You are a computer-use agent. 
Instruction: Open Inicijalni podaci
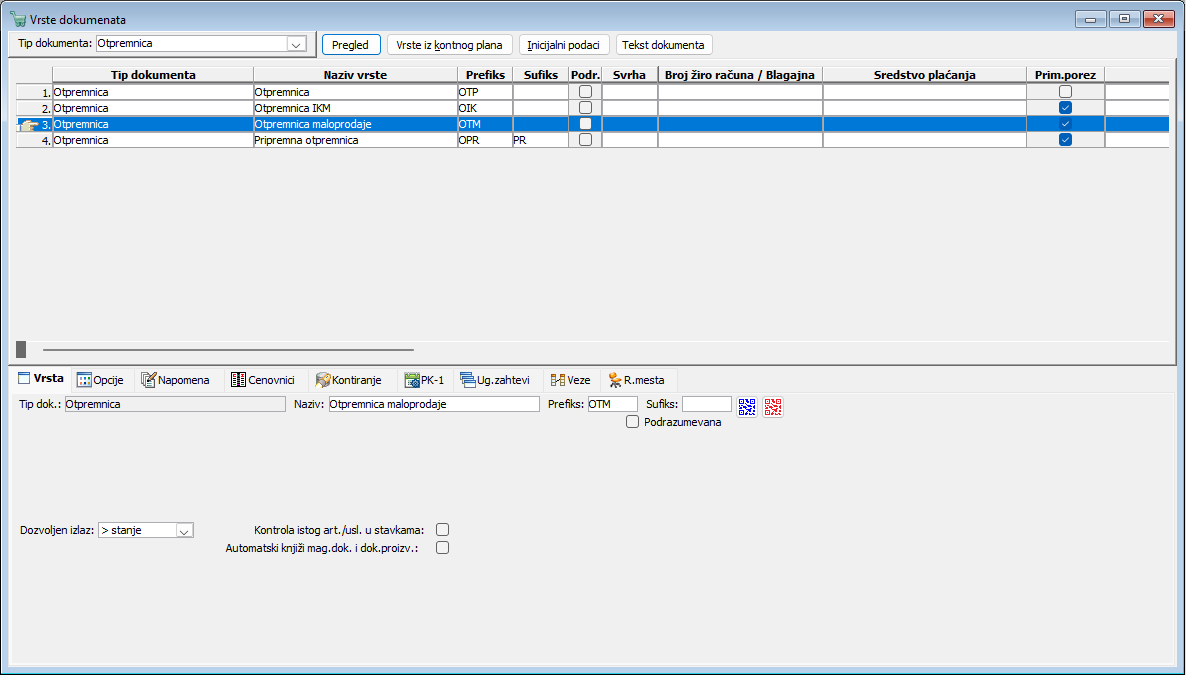pyautogui.click(x=564, y=45)
